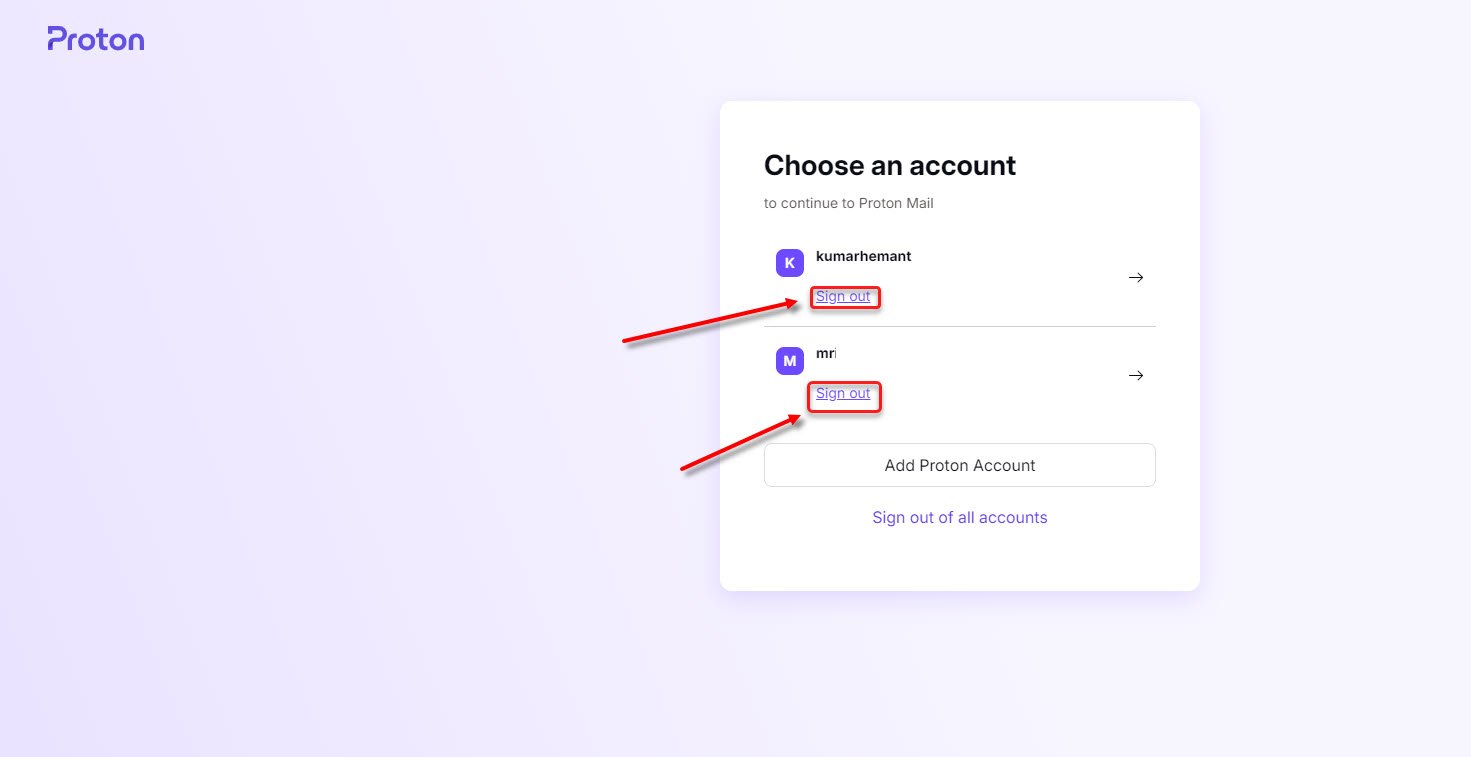This screenshot has width=1471, height=757.
Task: Click the upper red annotation arrow
Action: pos(708,320)
